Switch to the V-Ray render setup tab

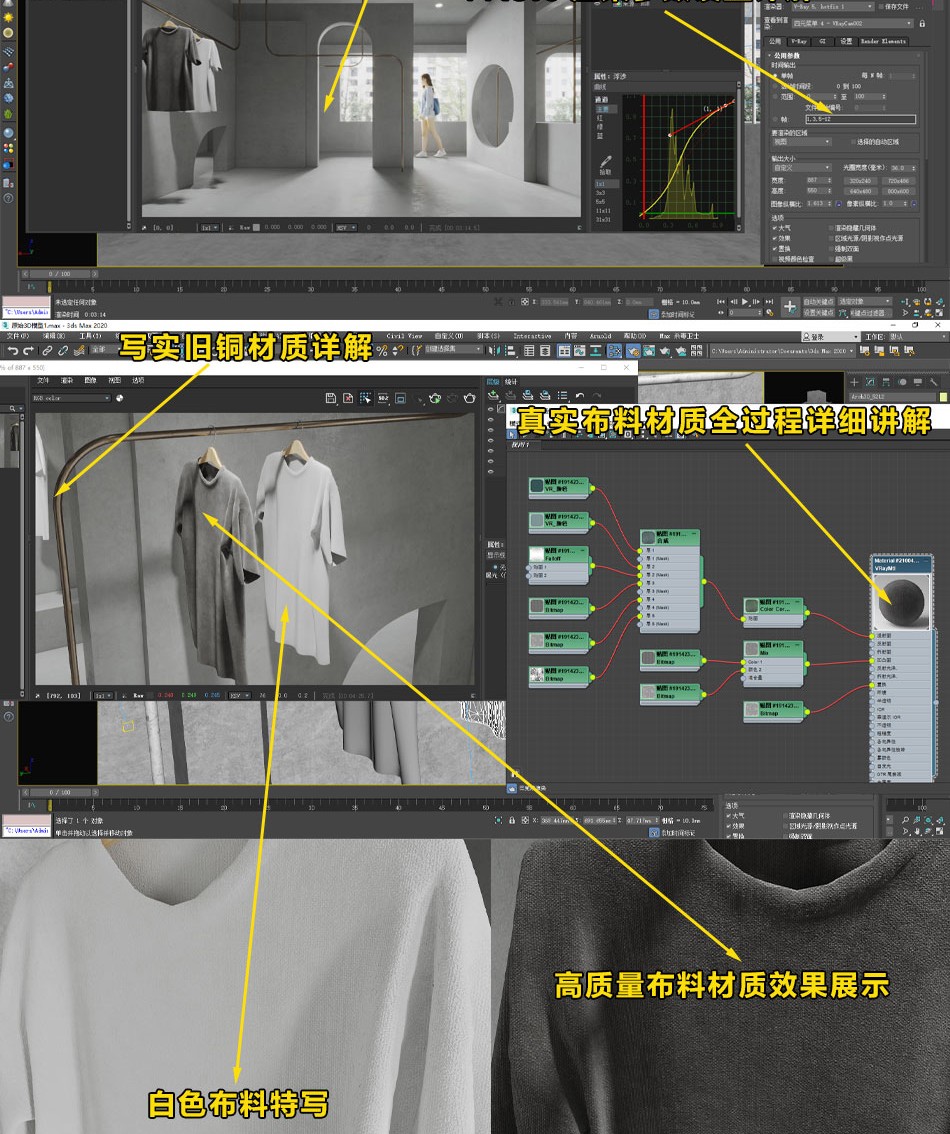click(x=799, y=41)
